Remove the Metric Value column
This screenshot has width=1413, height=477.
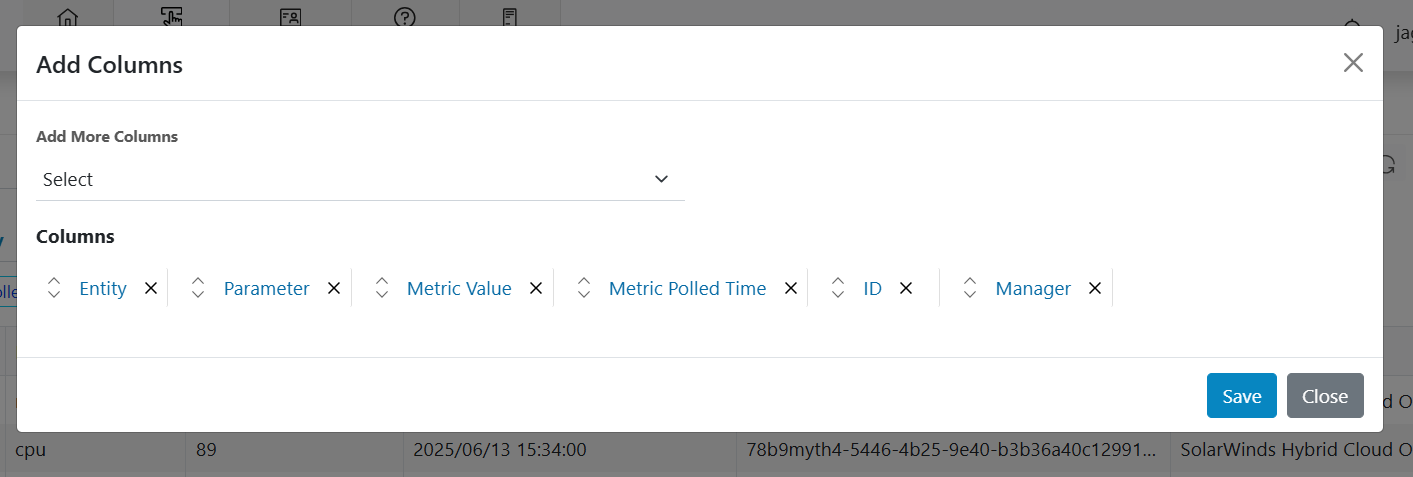click(536, 288)
